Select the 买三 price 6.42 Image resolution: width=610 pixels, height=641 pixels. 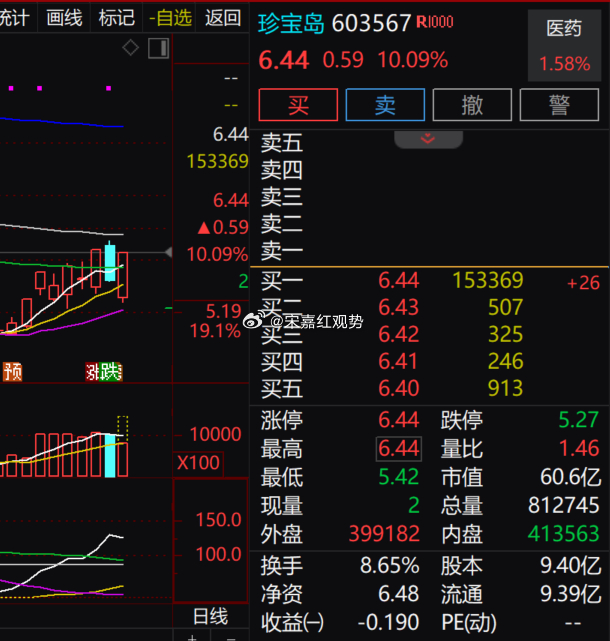point(399,334)
